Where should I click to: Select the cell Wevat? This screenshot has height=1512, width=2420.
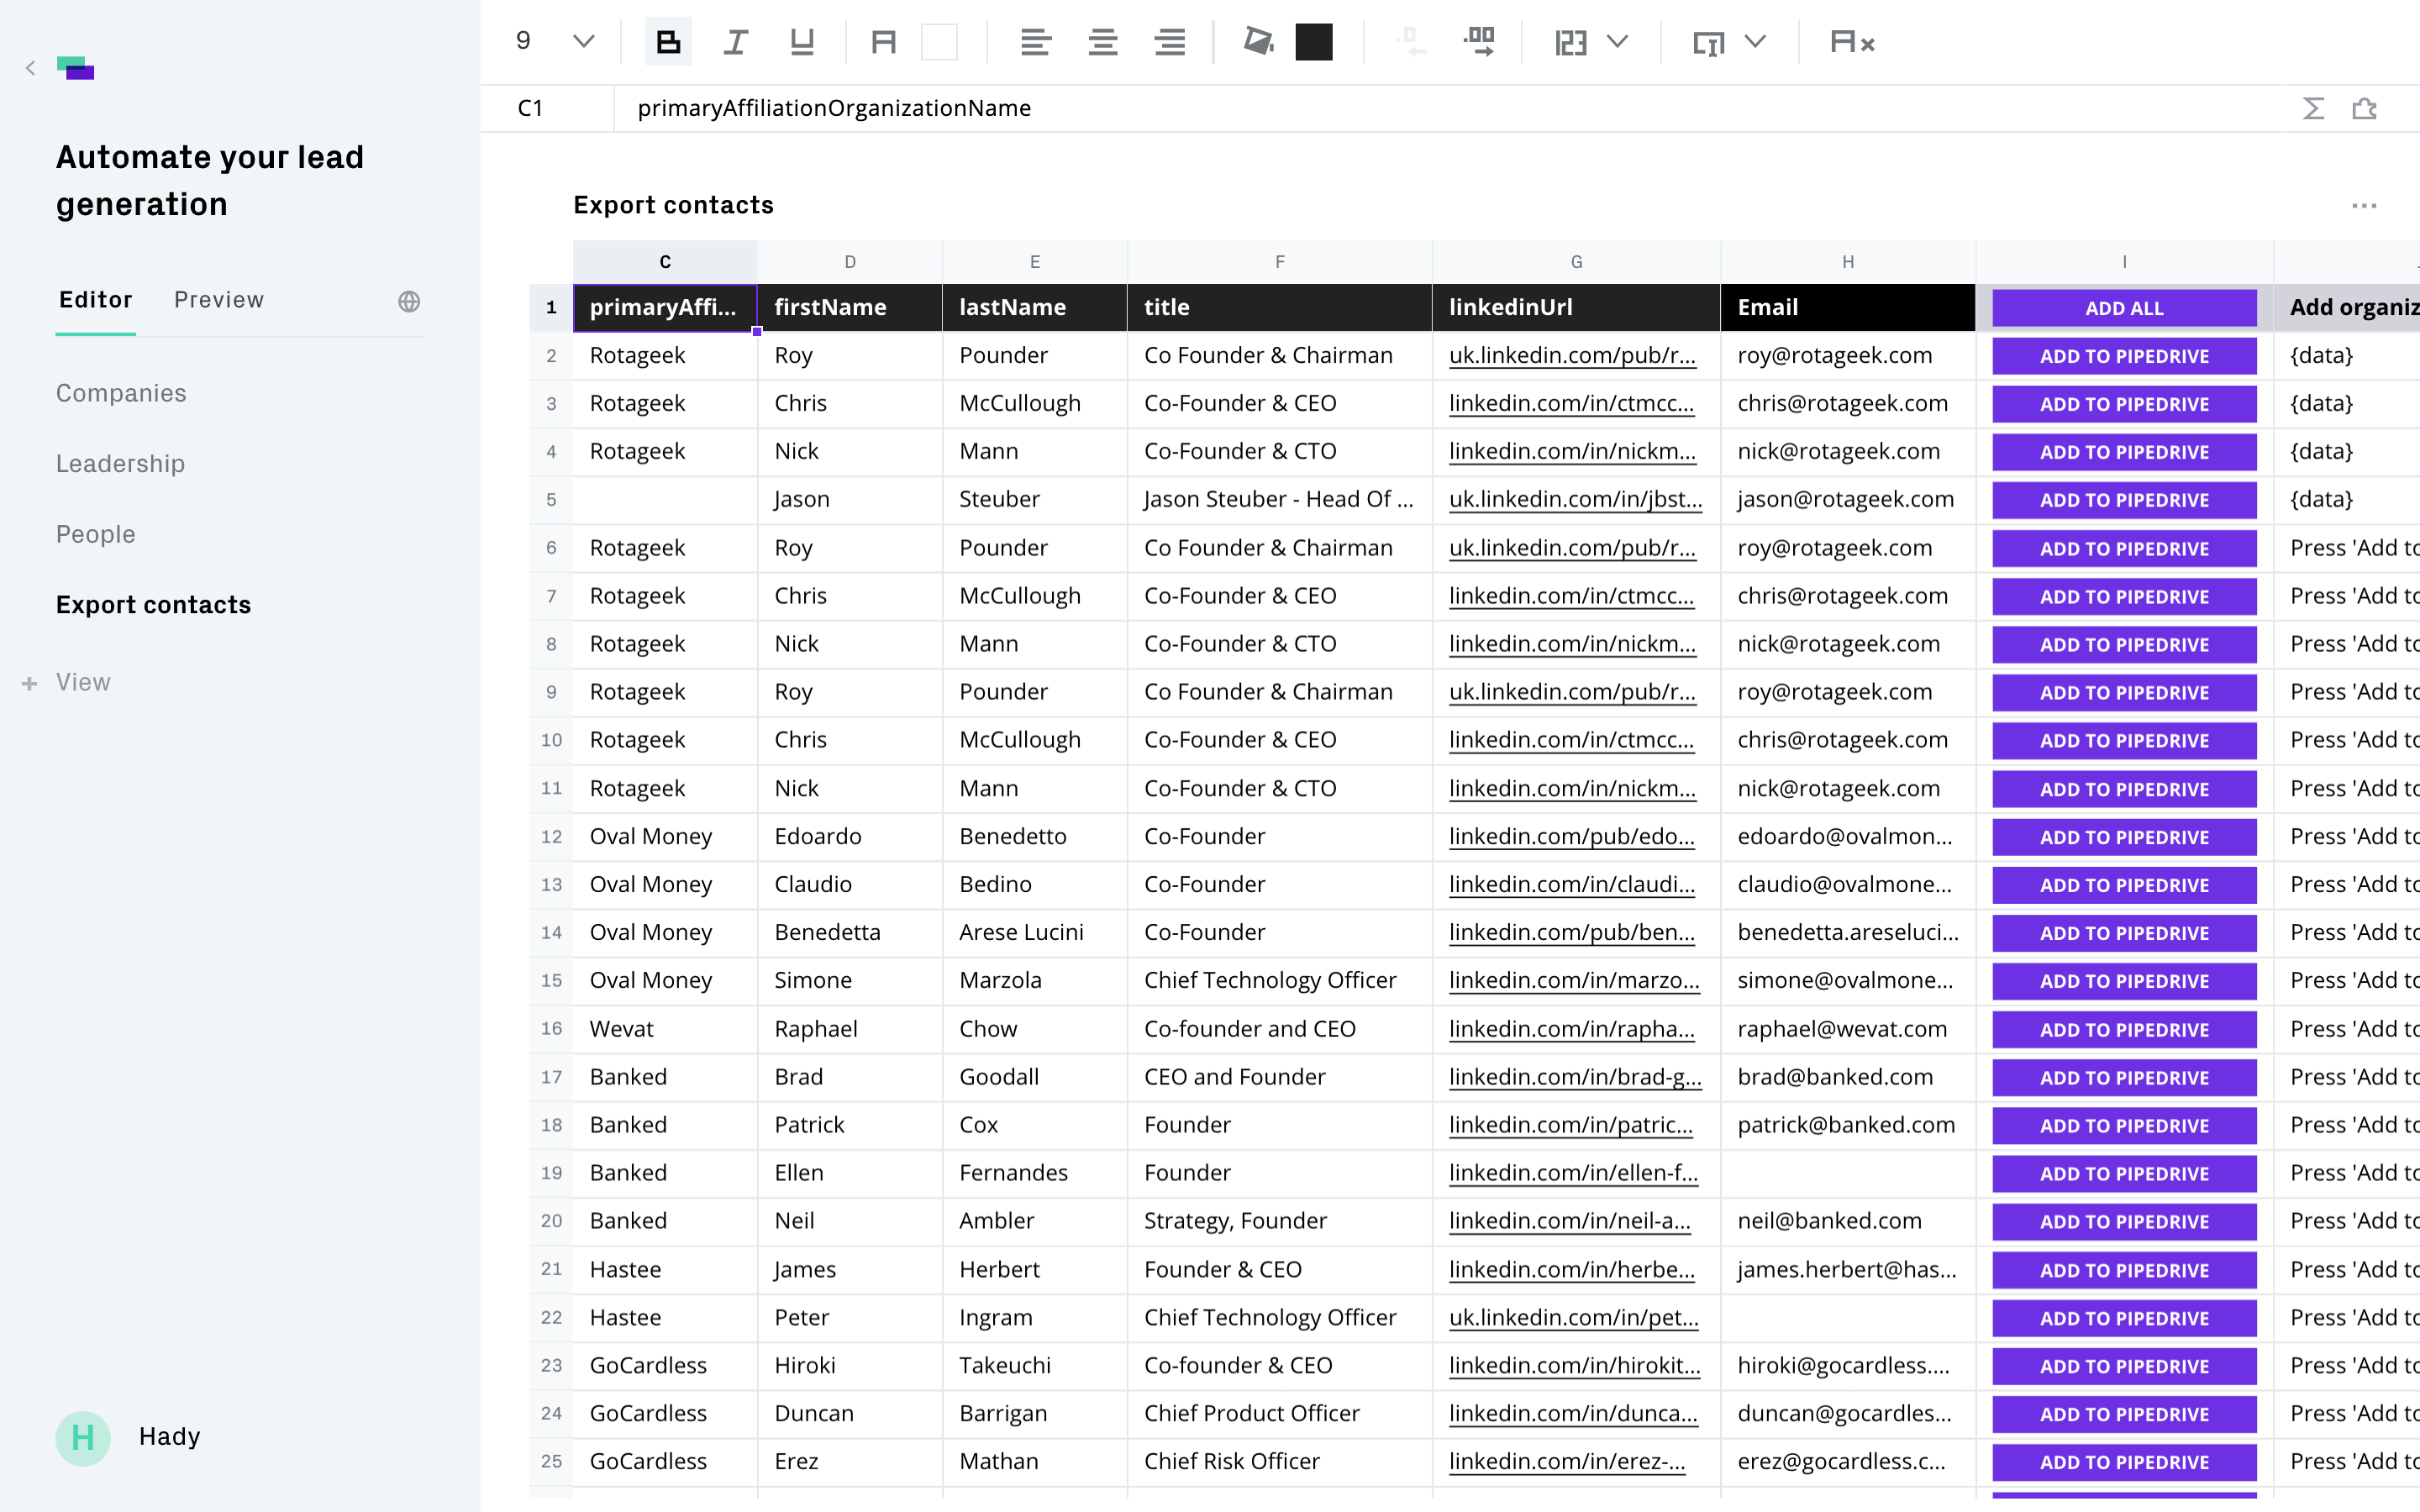665,1029
